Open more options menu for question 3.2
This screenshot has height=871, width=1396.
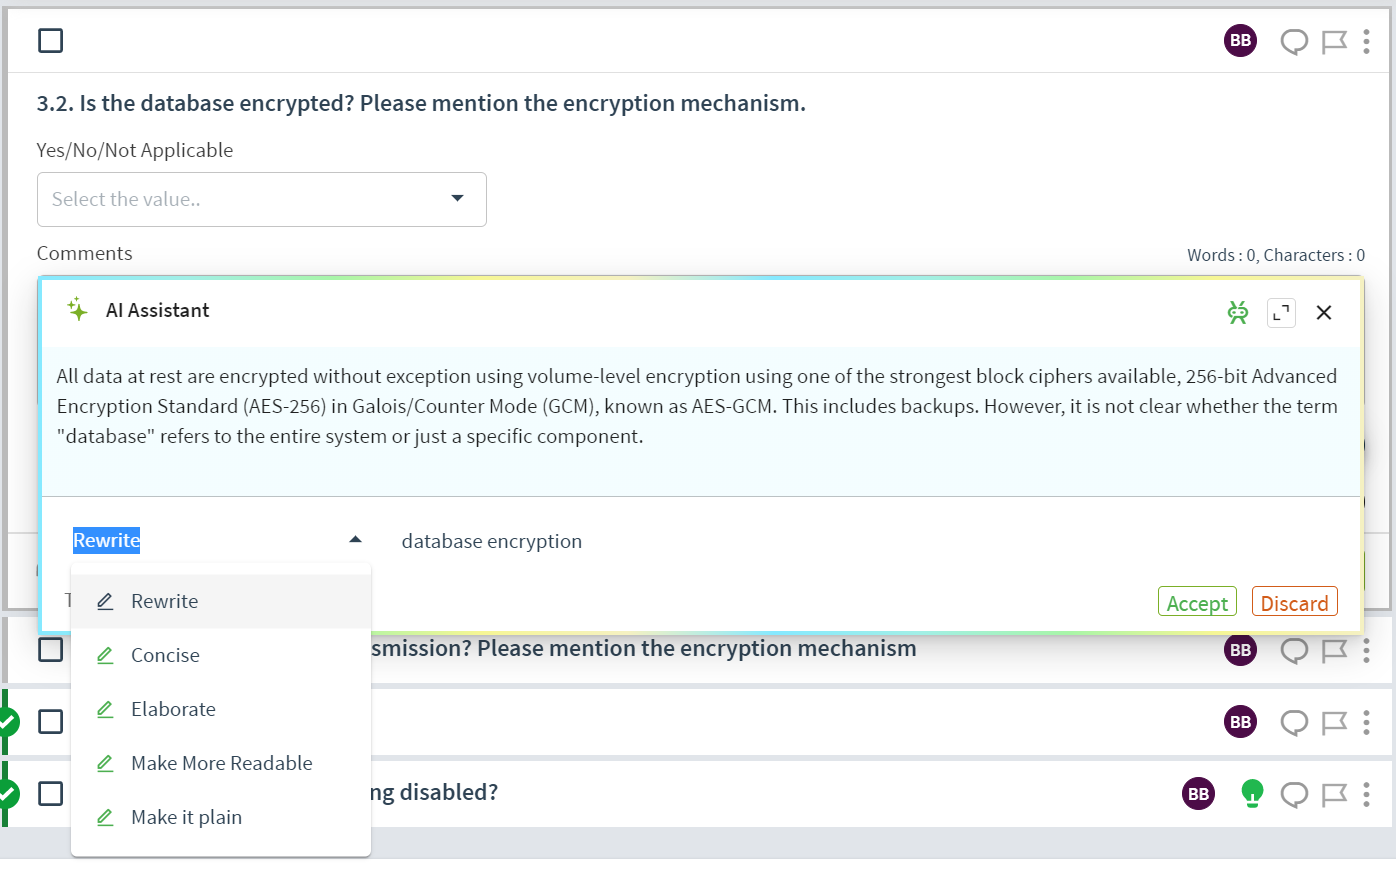coord(1366,41)
